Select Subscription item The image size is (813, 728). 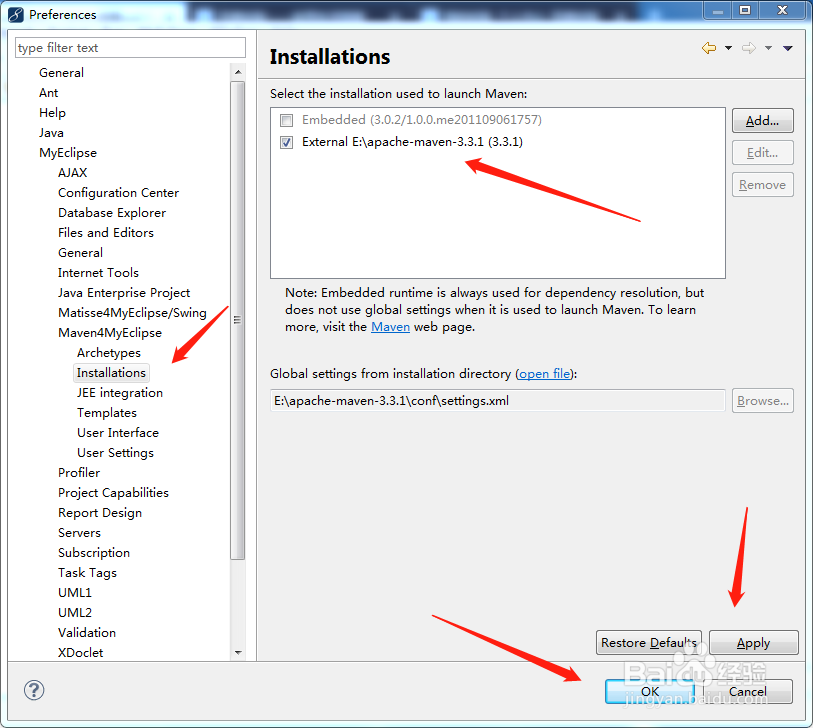tap(94, 553)
